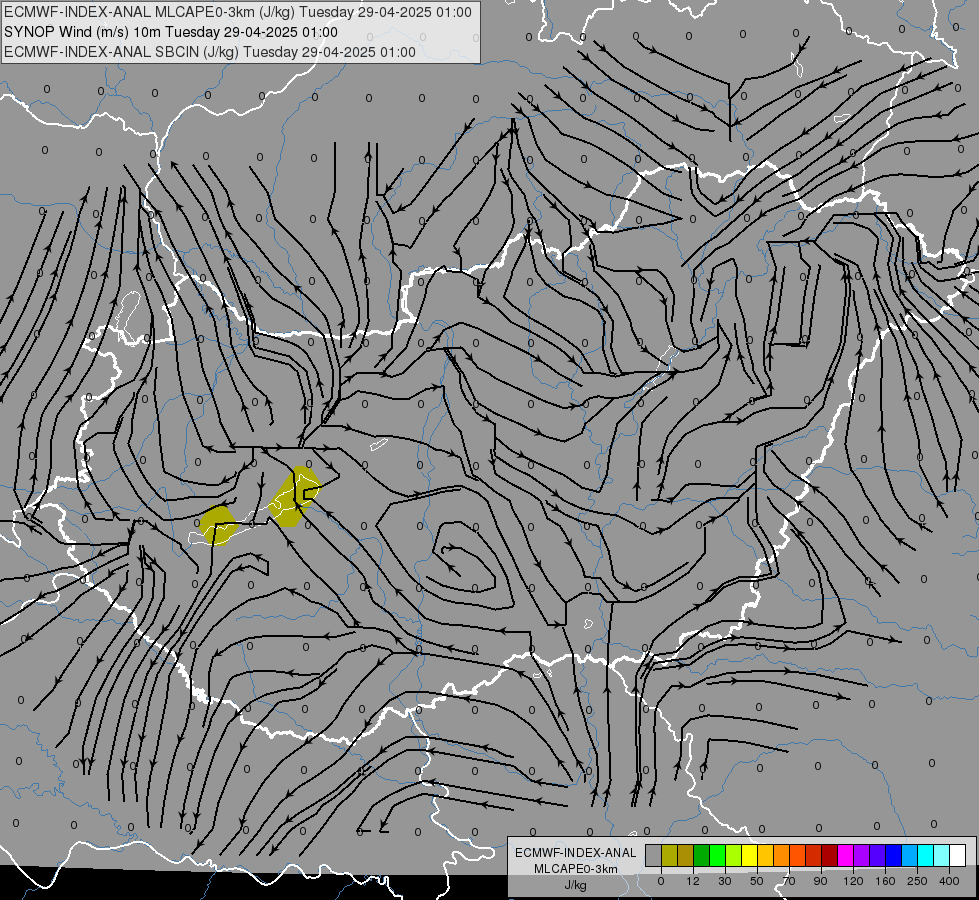
Task: Click the center of the closed streamline spiral
Action: (x=445, y=550)
